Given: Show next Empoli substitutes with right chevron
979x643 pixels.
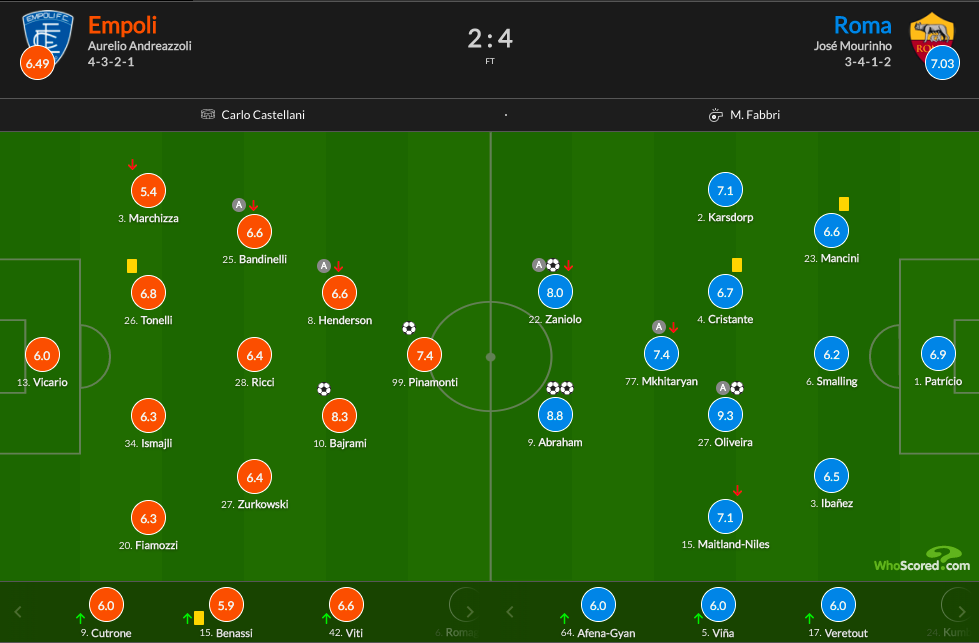Looking at the screenshot, I should 470,612.
